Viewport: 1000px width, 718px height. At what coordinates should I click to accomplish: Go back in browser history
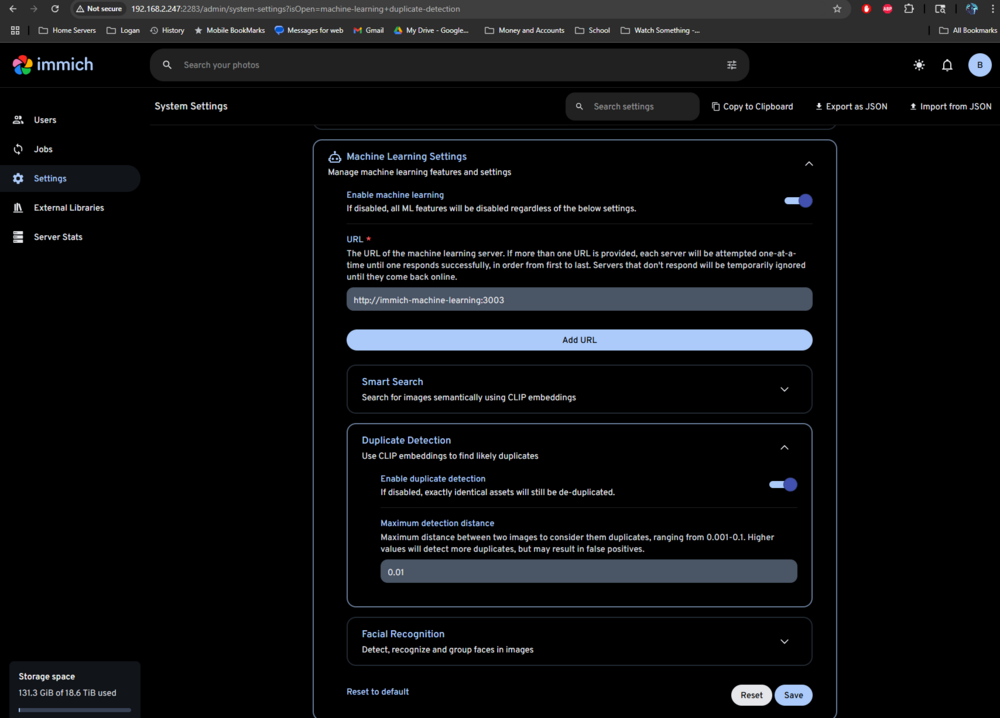coord(13,9)
